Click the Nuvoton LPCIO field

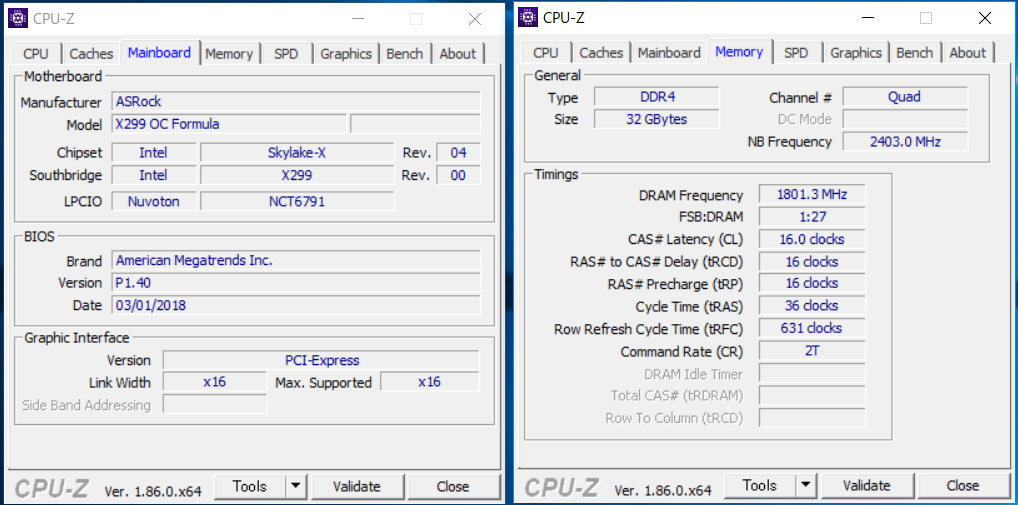point(154,202)
